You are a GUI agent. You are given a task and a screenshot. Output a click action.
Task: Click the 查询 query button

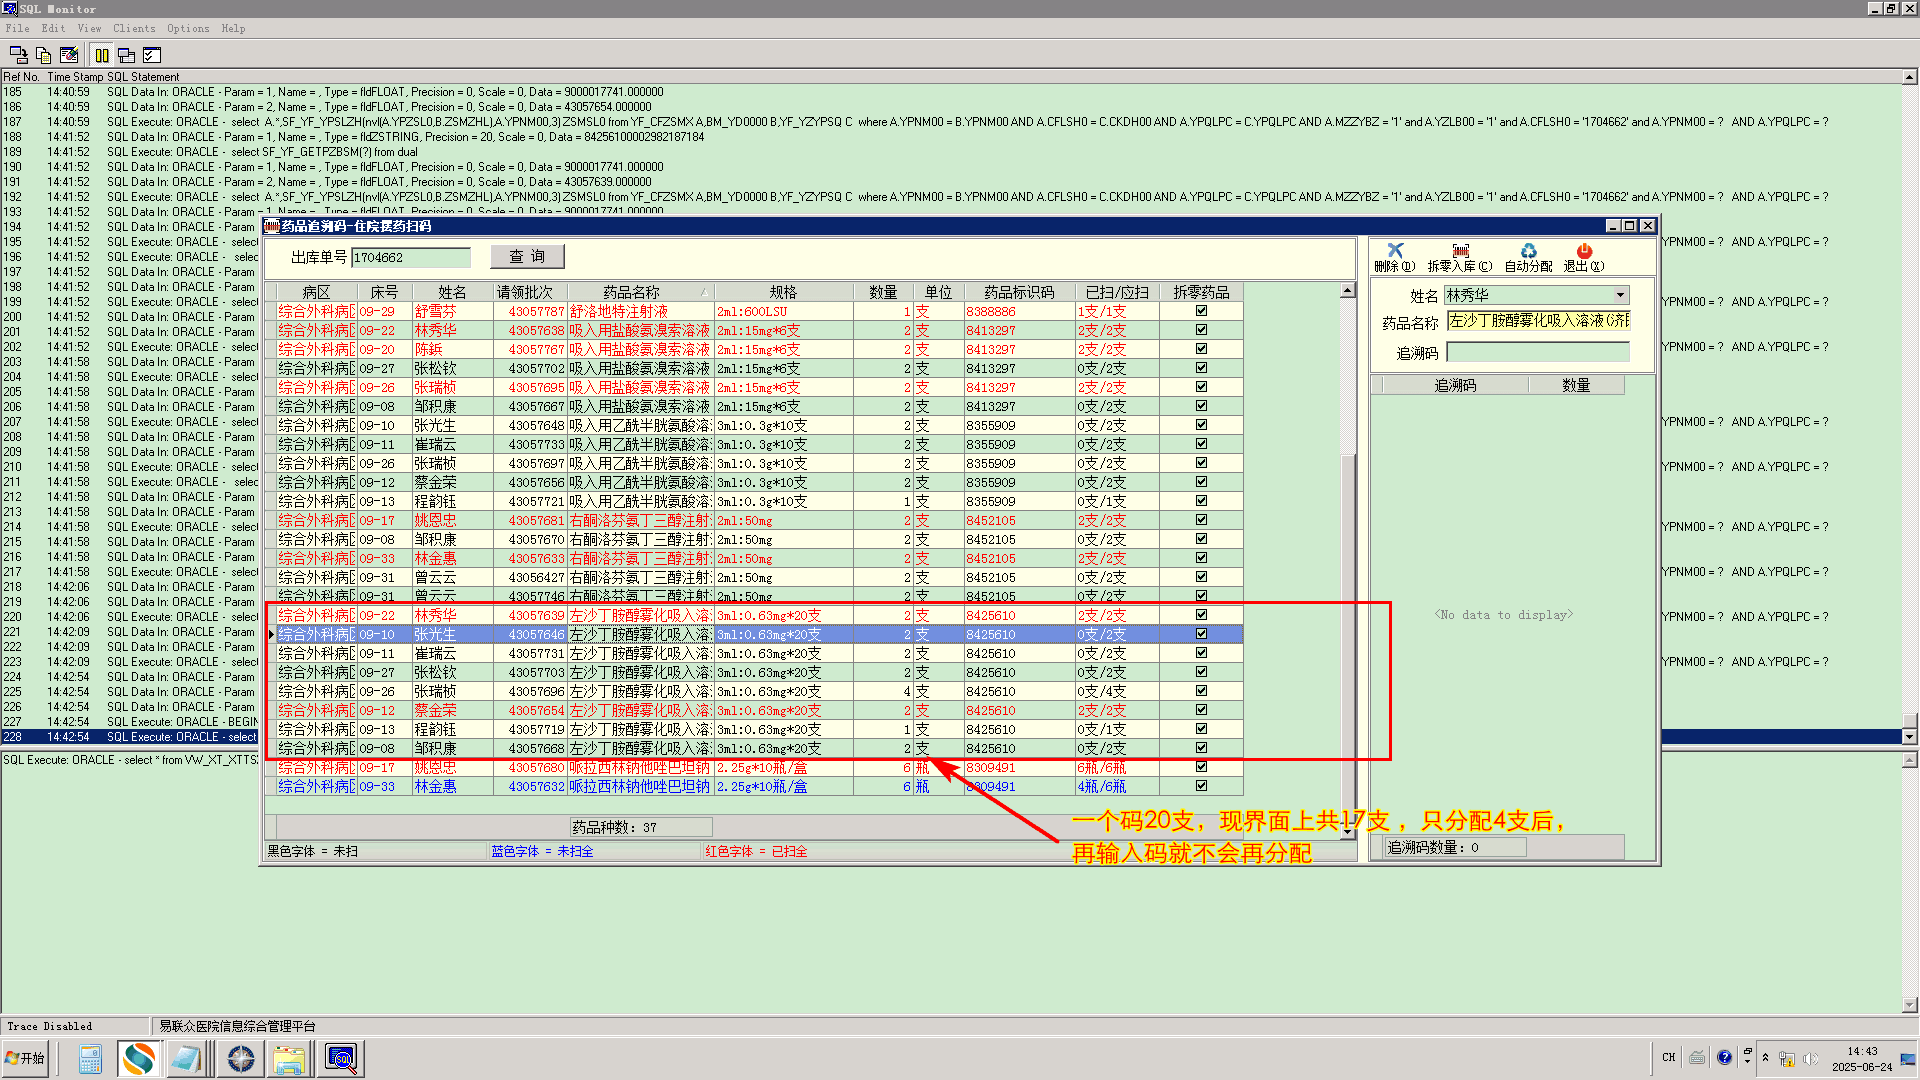click(x=527, y=257)
